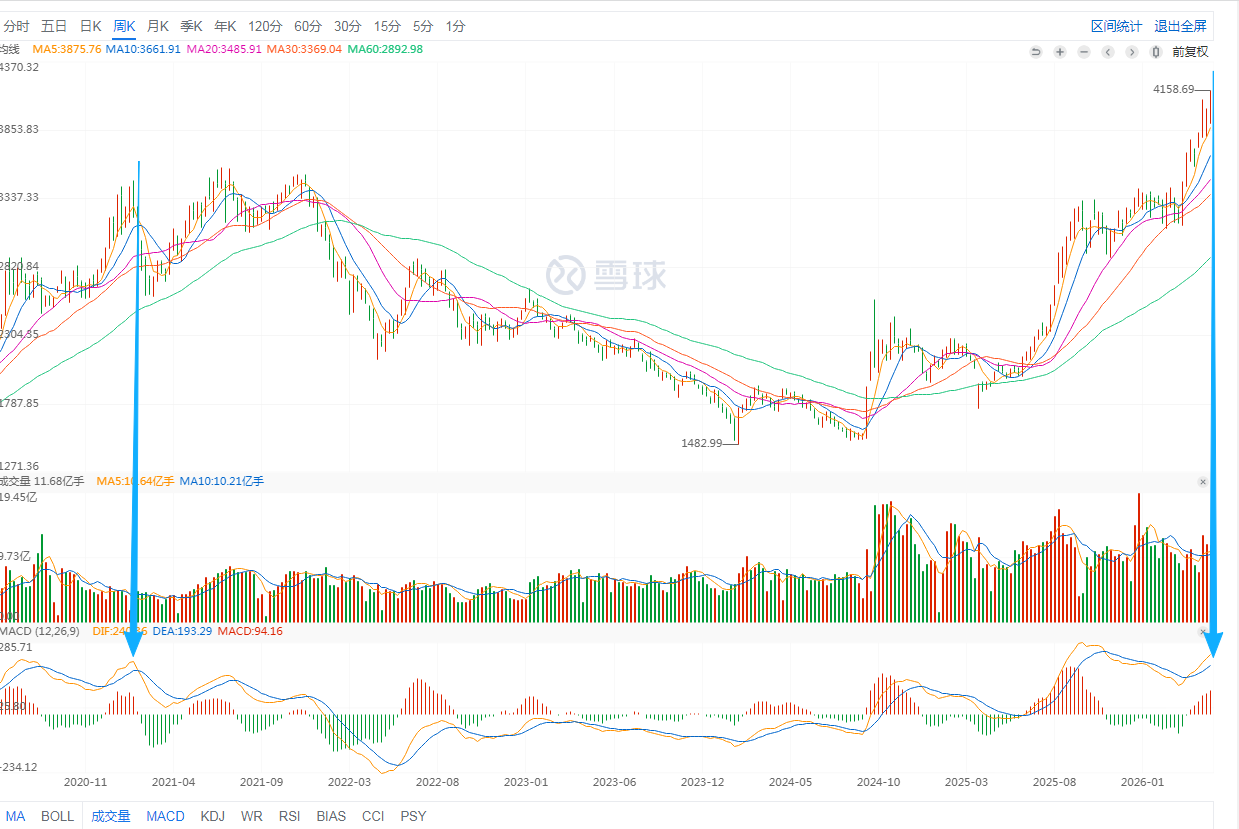The height and width of the screenshot is (829, 1239).
Task: Shift chart right with right-arrow icon
Action: [x=1132, y=52]
